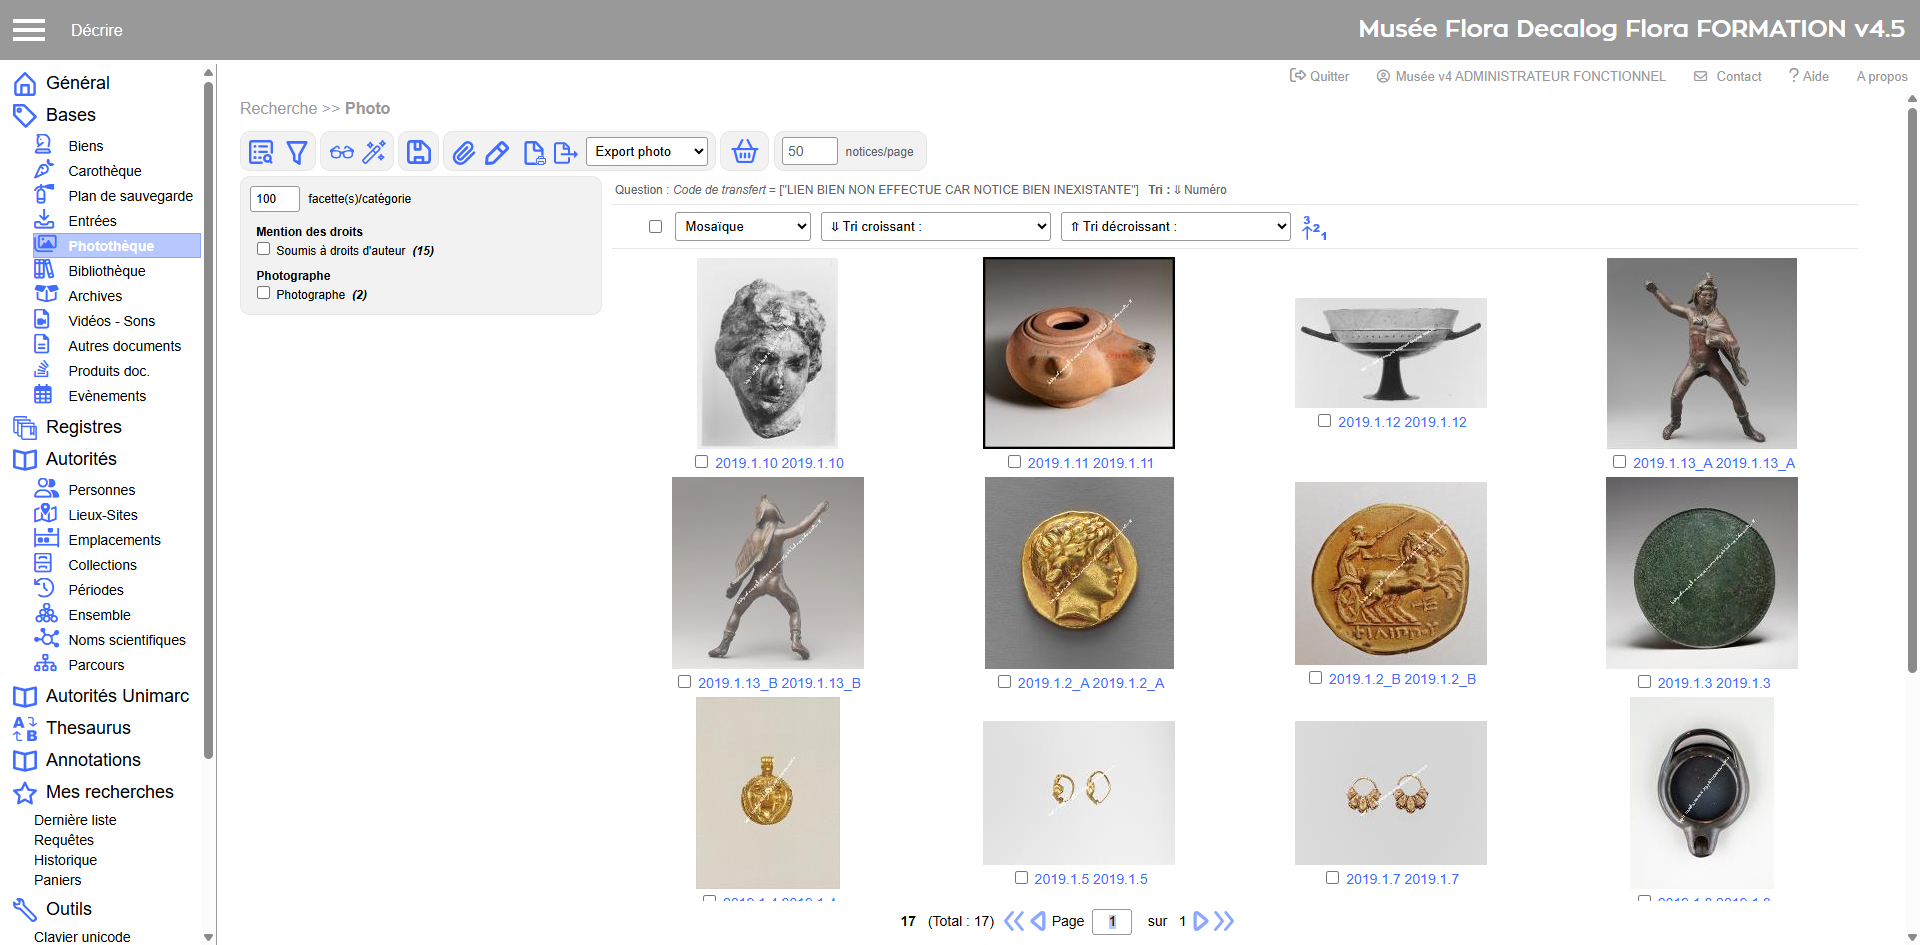This screenshot has height=945, width=1920.
Task: Click main content vertical scrollbar
Action: pos(1912,390)
